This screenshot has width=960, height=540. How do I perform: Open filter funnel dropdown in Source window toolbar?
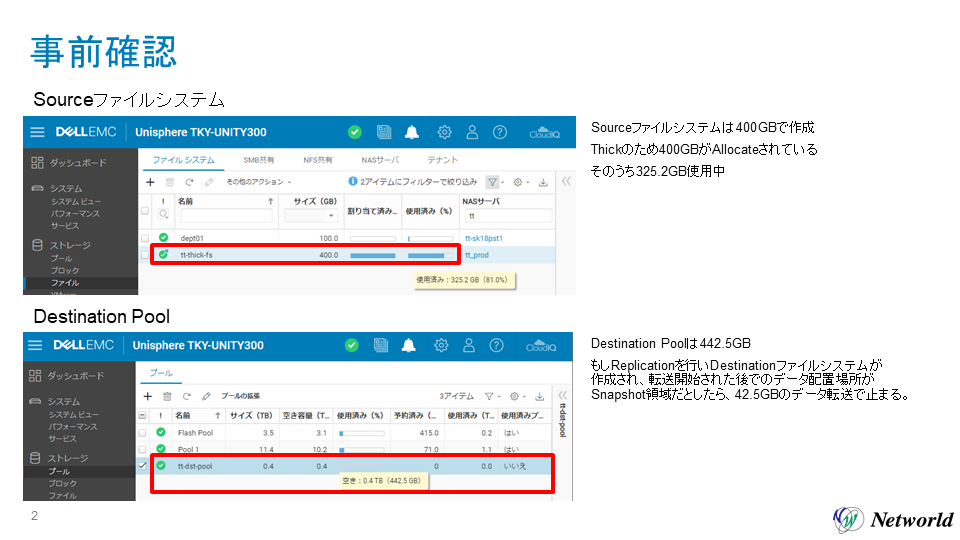click(494, 182)
